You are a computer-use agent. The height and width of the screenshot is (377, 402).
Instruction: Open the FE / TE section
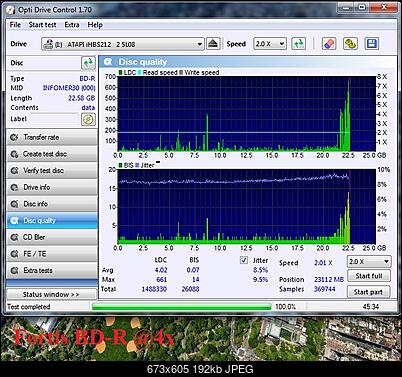(x=52, y=254)
